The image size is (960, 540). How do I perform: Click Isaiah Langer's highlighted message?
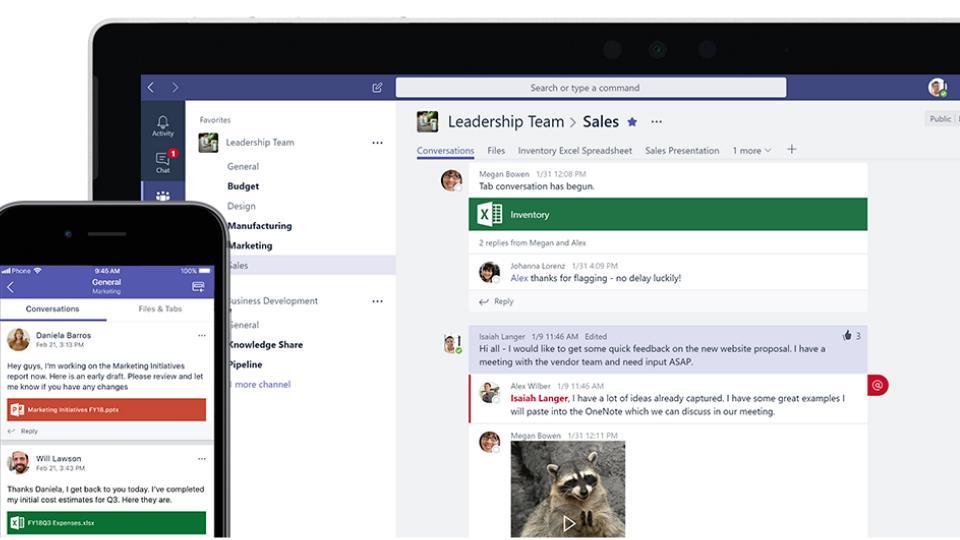(668, 349)
